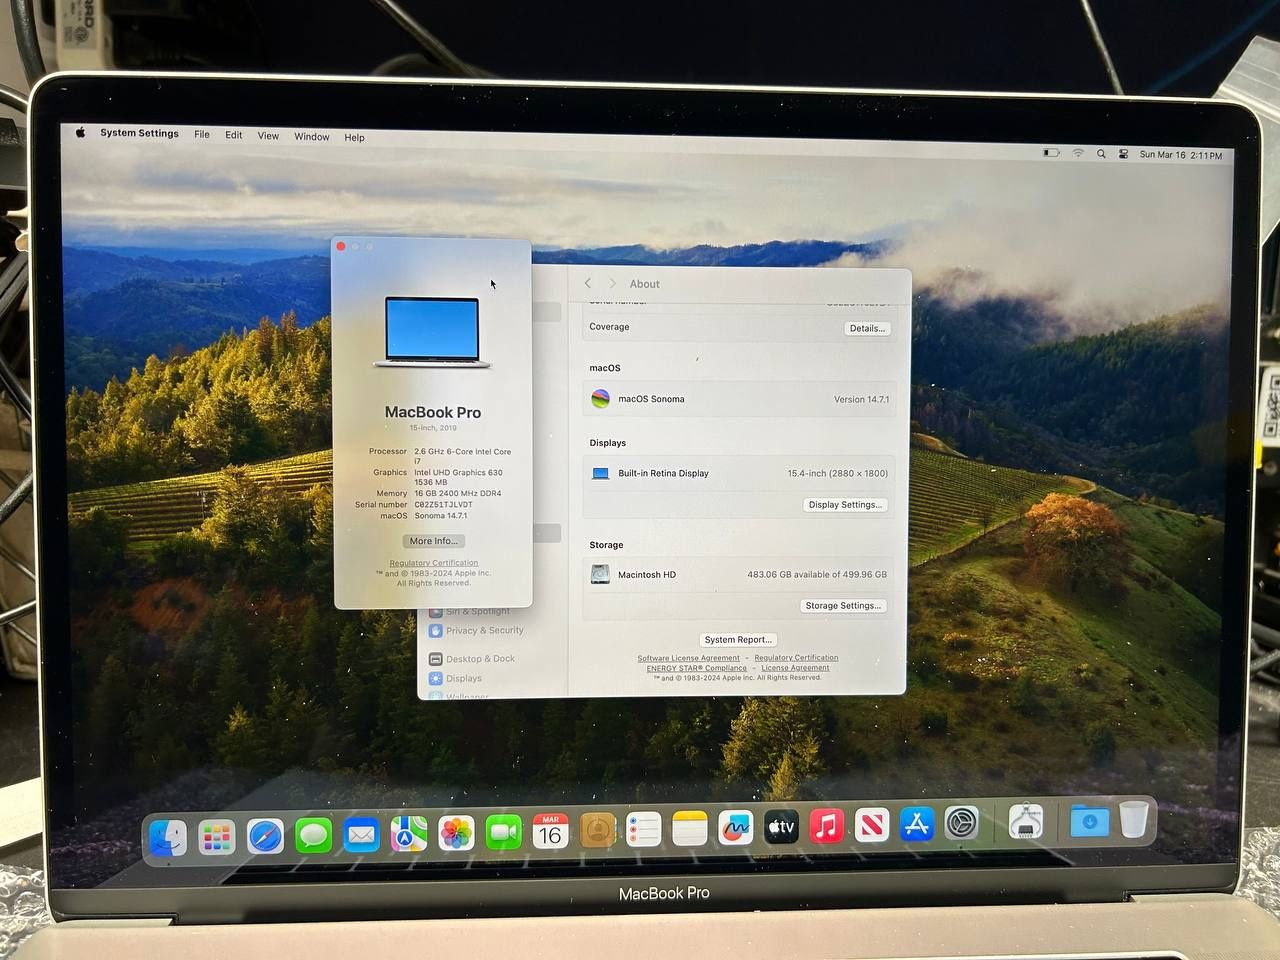
Task: Open Regulatory Certification link in About This Mac
Action: (x=434, y=563)
